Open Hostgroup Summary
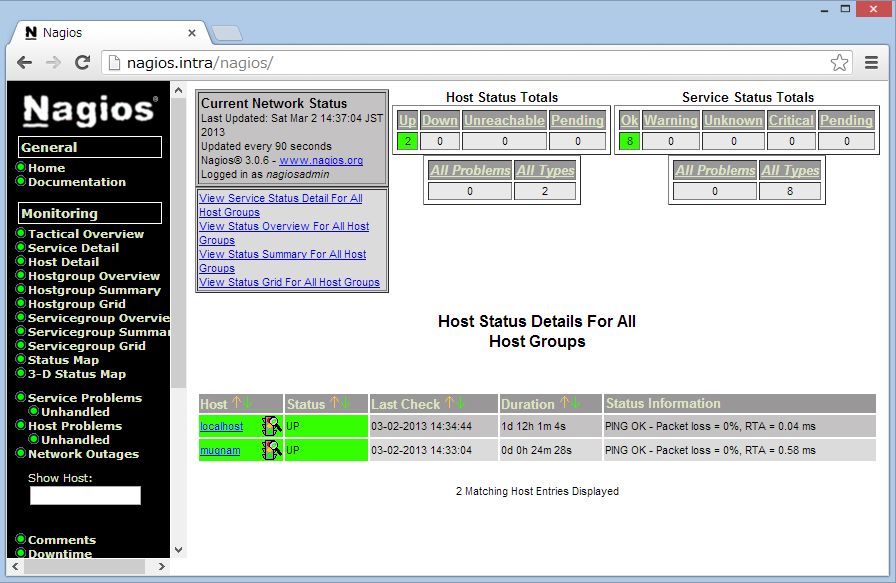Screen dimensions: 896x583 94,290
